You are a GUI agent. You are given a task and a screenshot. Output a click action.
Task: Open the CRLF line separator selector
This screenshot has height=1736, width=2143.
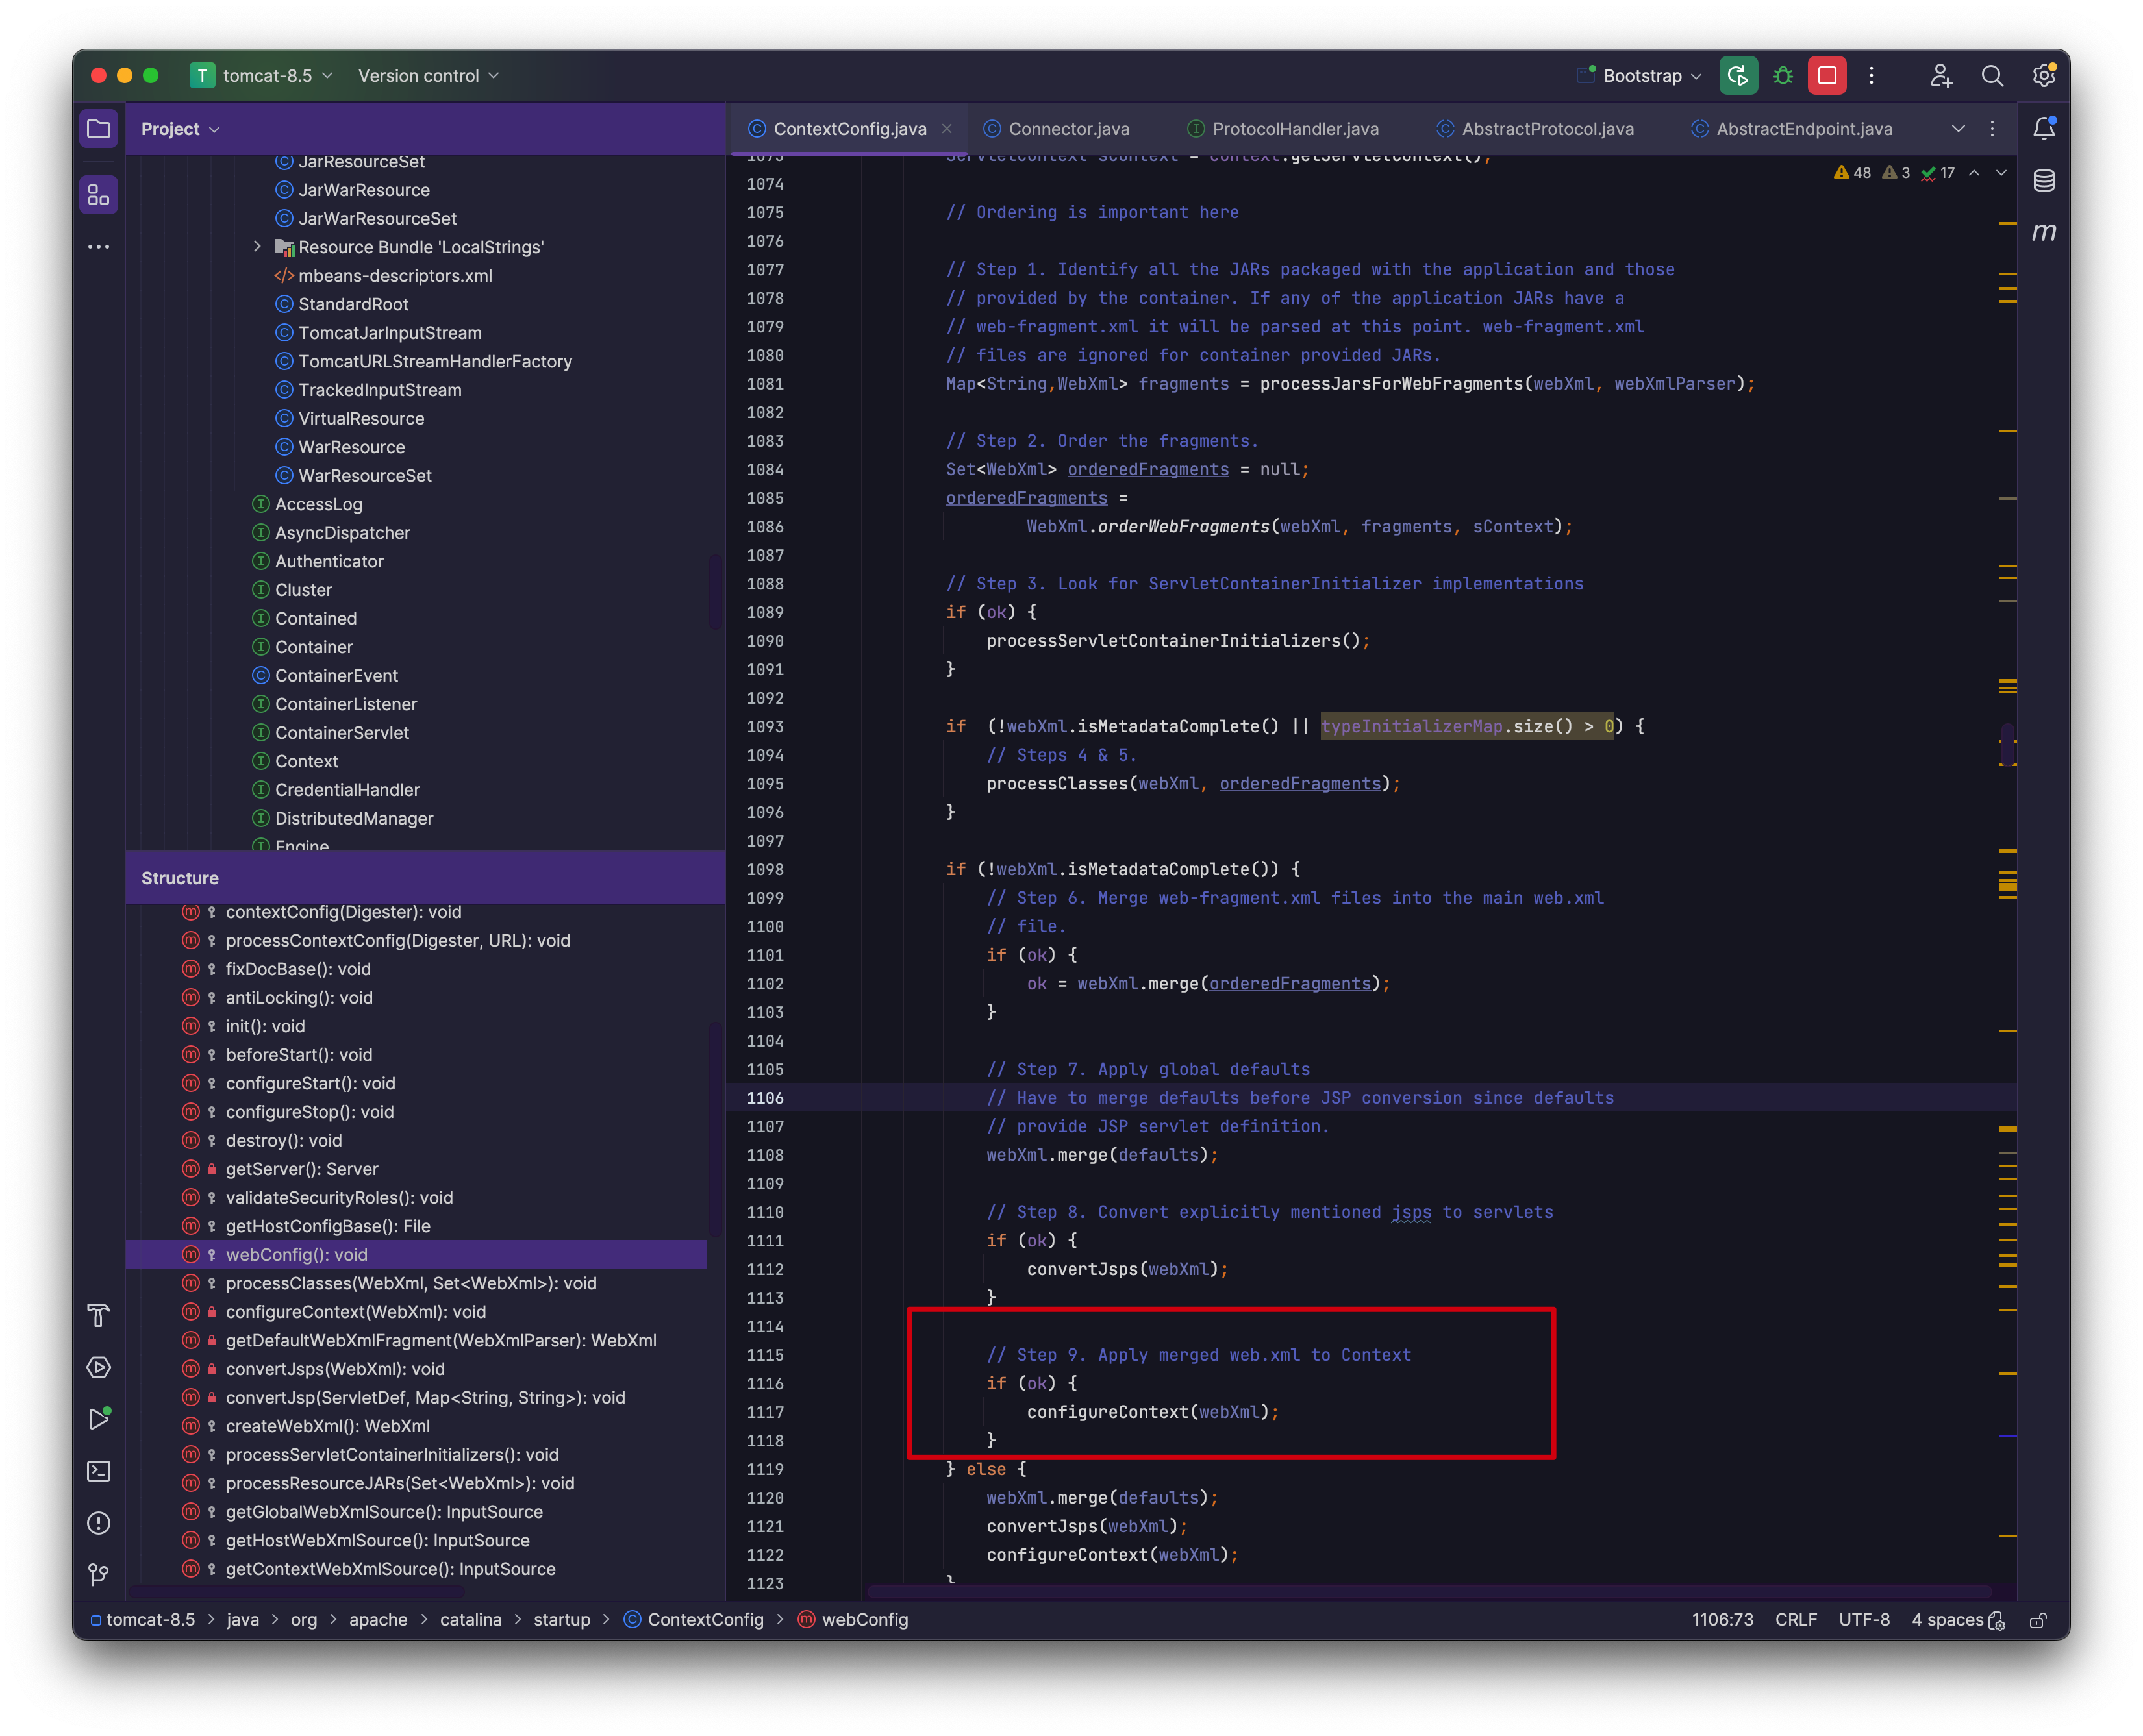pos(1795,1620)
